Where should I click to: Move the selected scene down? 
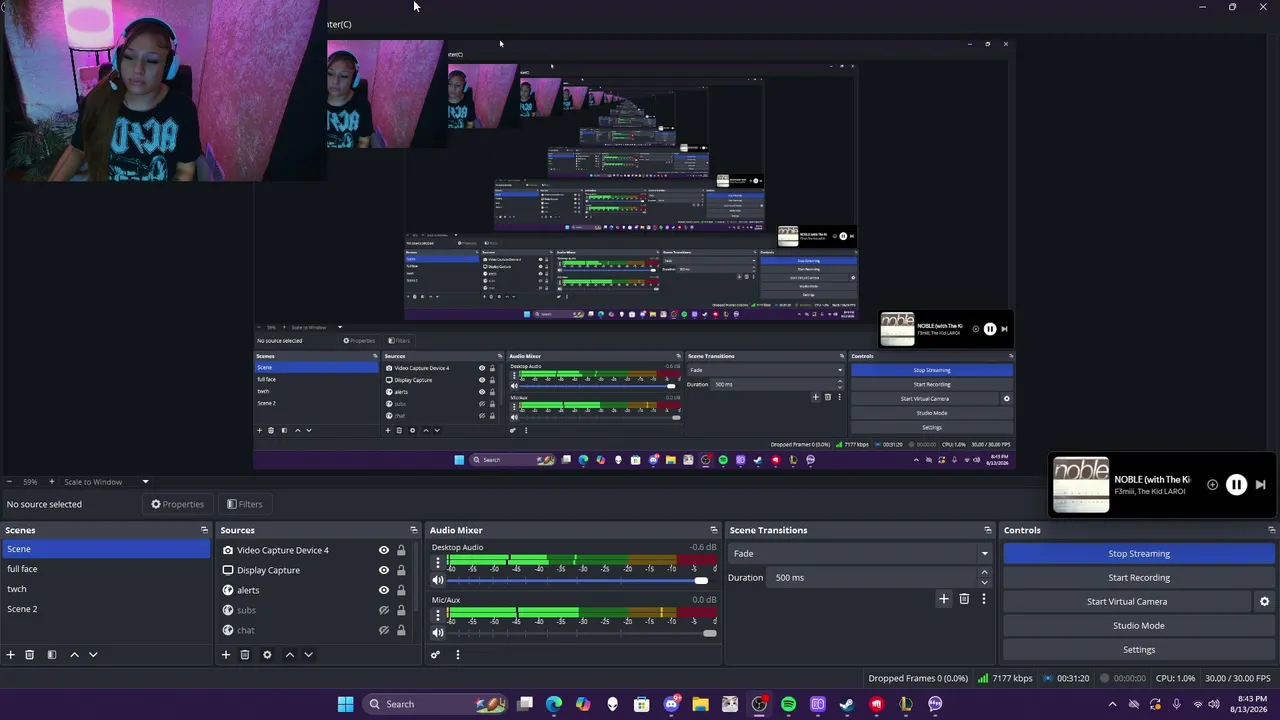93,655
